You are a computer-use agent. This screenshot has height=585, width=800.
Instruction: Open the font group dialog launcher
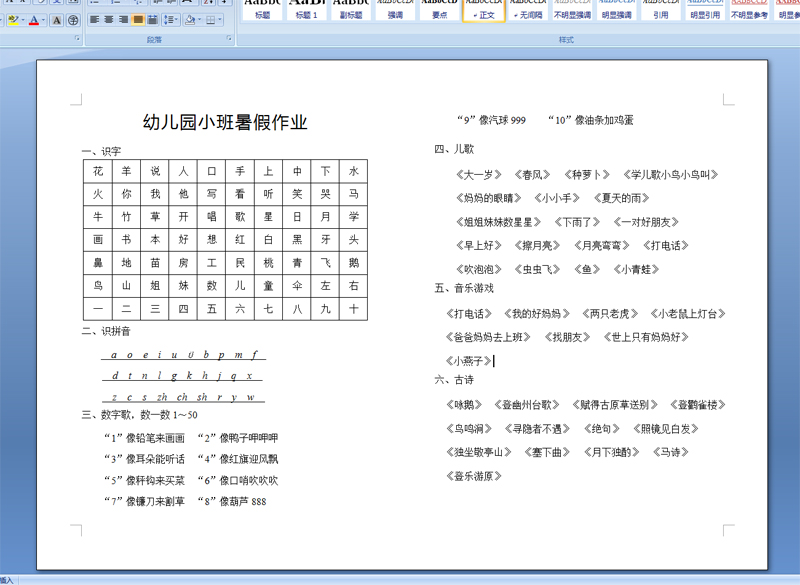[78, 38]
